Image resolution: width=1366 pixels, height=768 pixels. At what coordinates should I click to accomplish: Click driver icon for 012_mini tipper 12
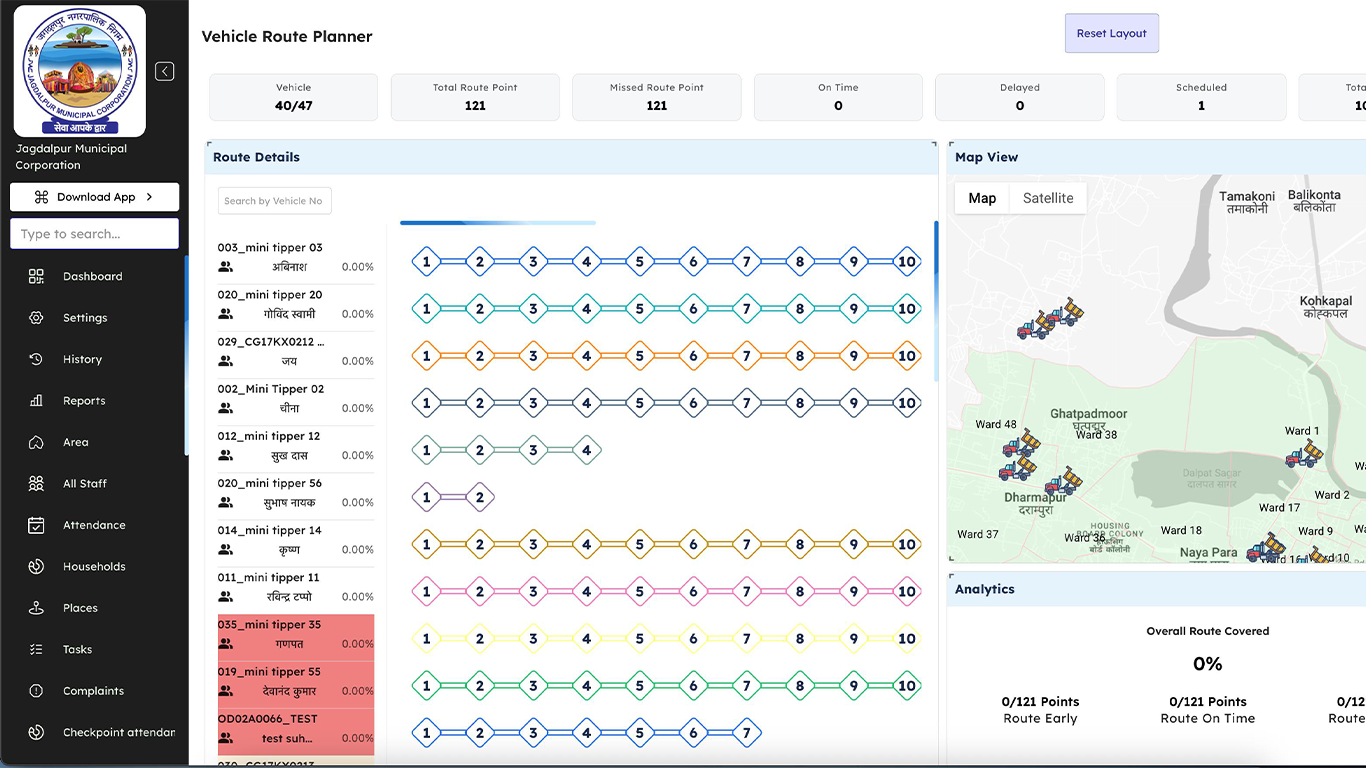[x=226, y=455]
